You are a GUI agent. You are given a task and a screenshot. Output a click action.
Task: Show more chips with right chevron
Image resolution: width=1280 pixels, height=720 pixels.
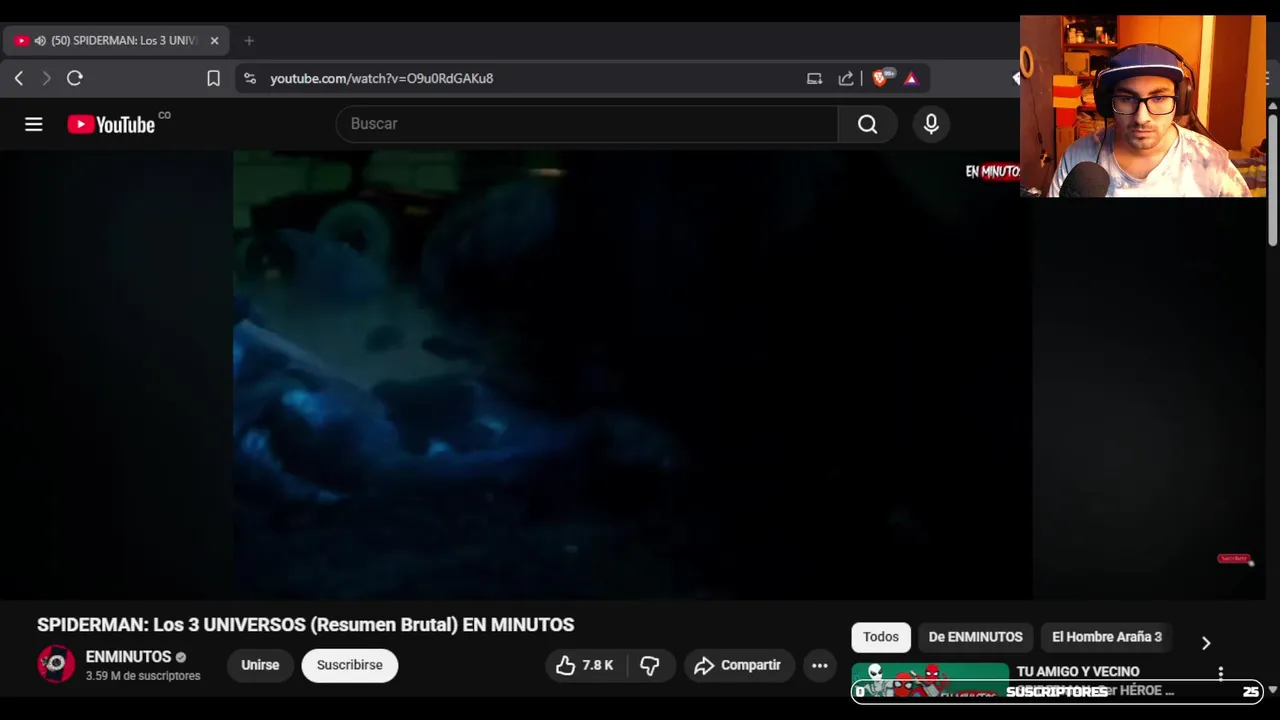(x=1206, y=643)
